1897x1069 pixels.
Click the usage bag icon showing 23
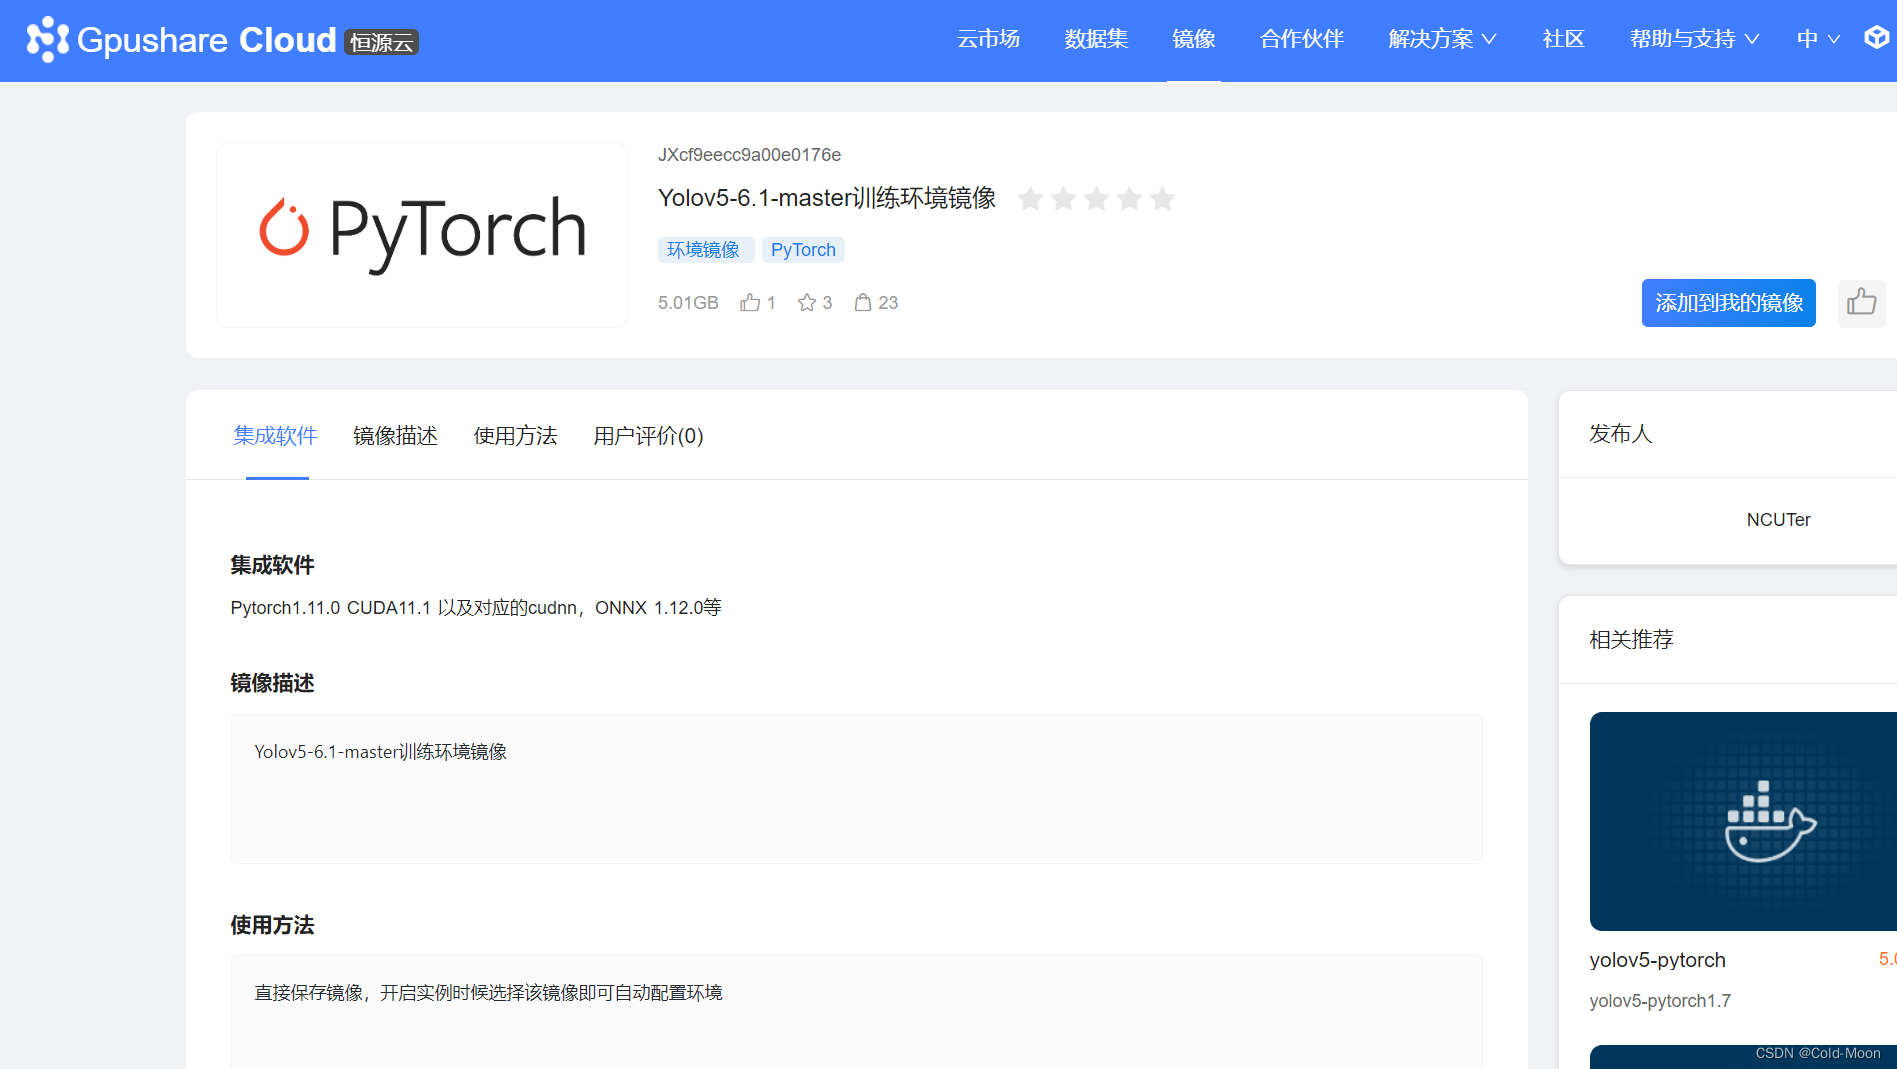(863, 302)
